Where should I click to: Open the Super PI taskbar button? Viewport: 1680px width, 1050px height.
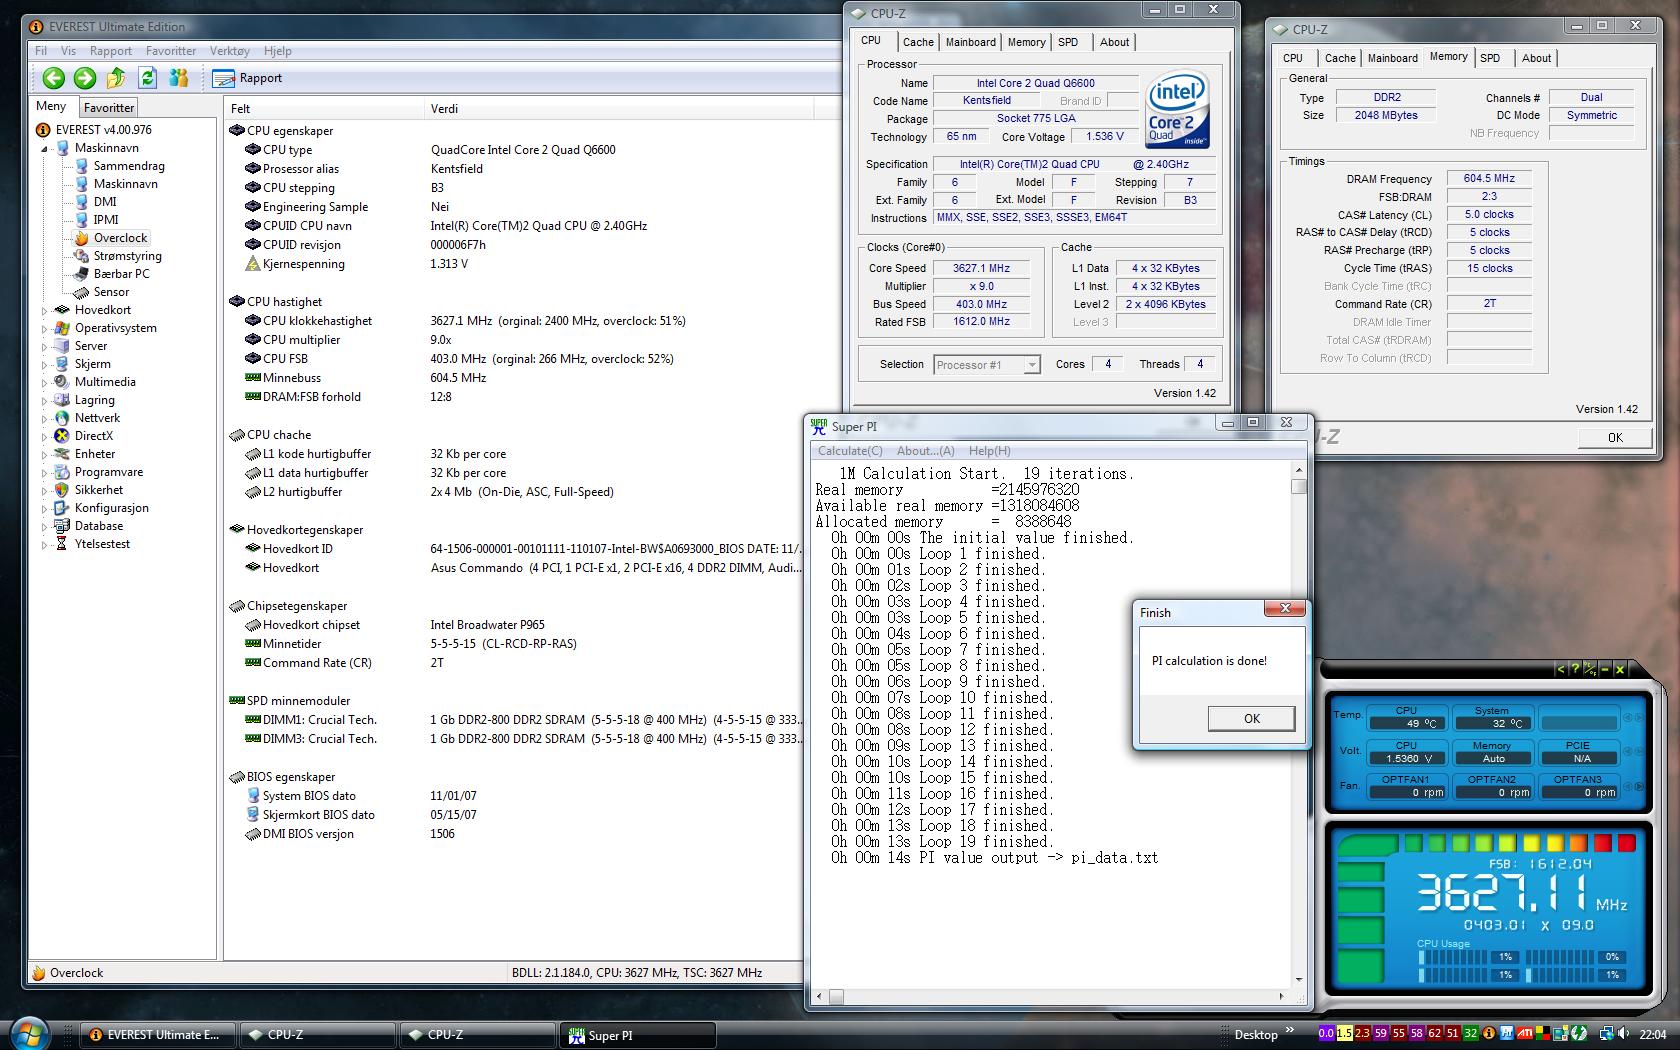click(x=638, y=1035)
